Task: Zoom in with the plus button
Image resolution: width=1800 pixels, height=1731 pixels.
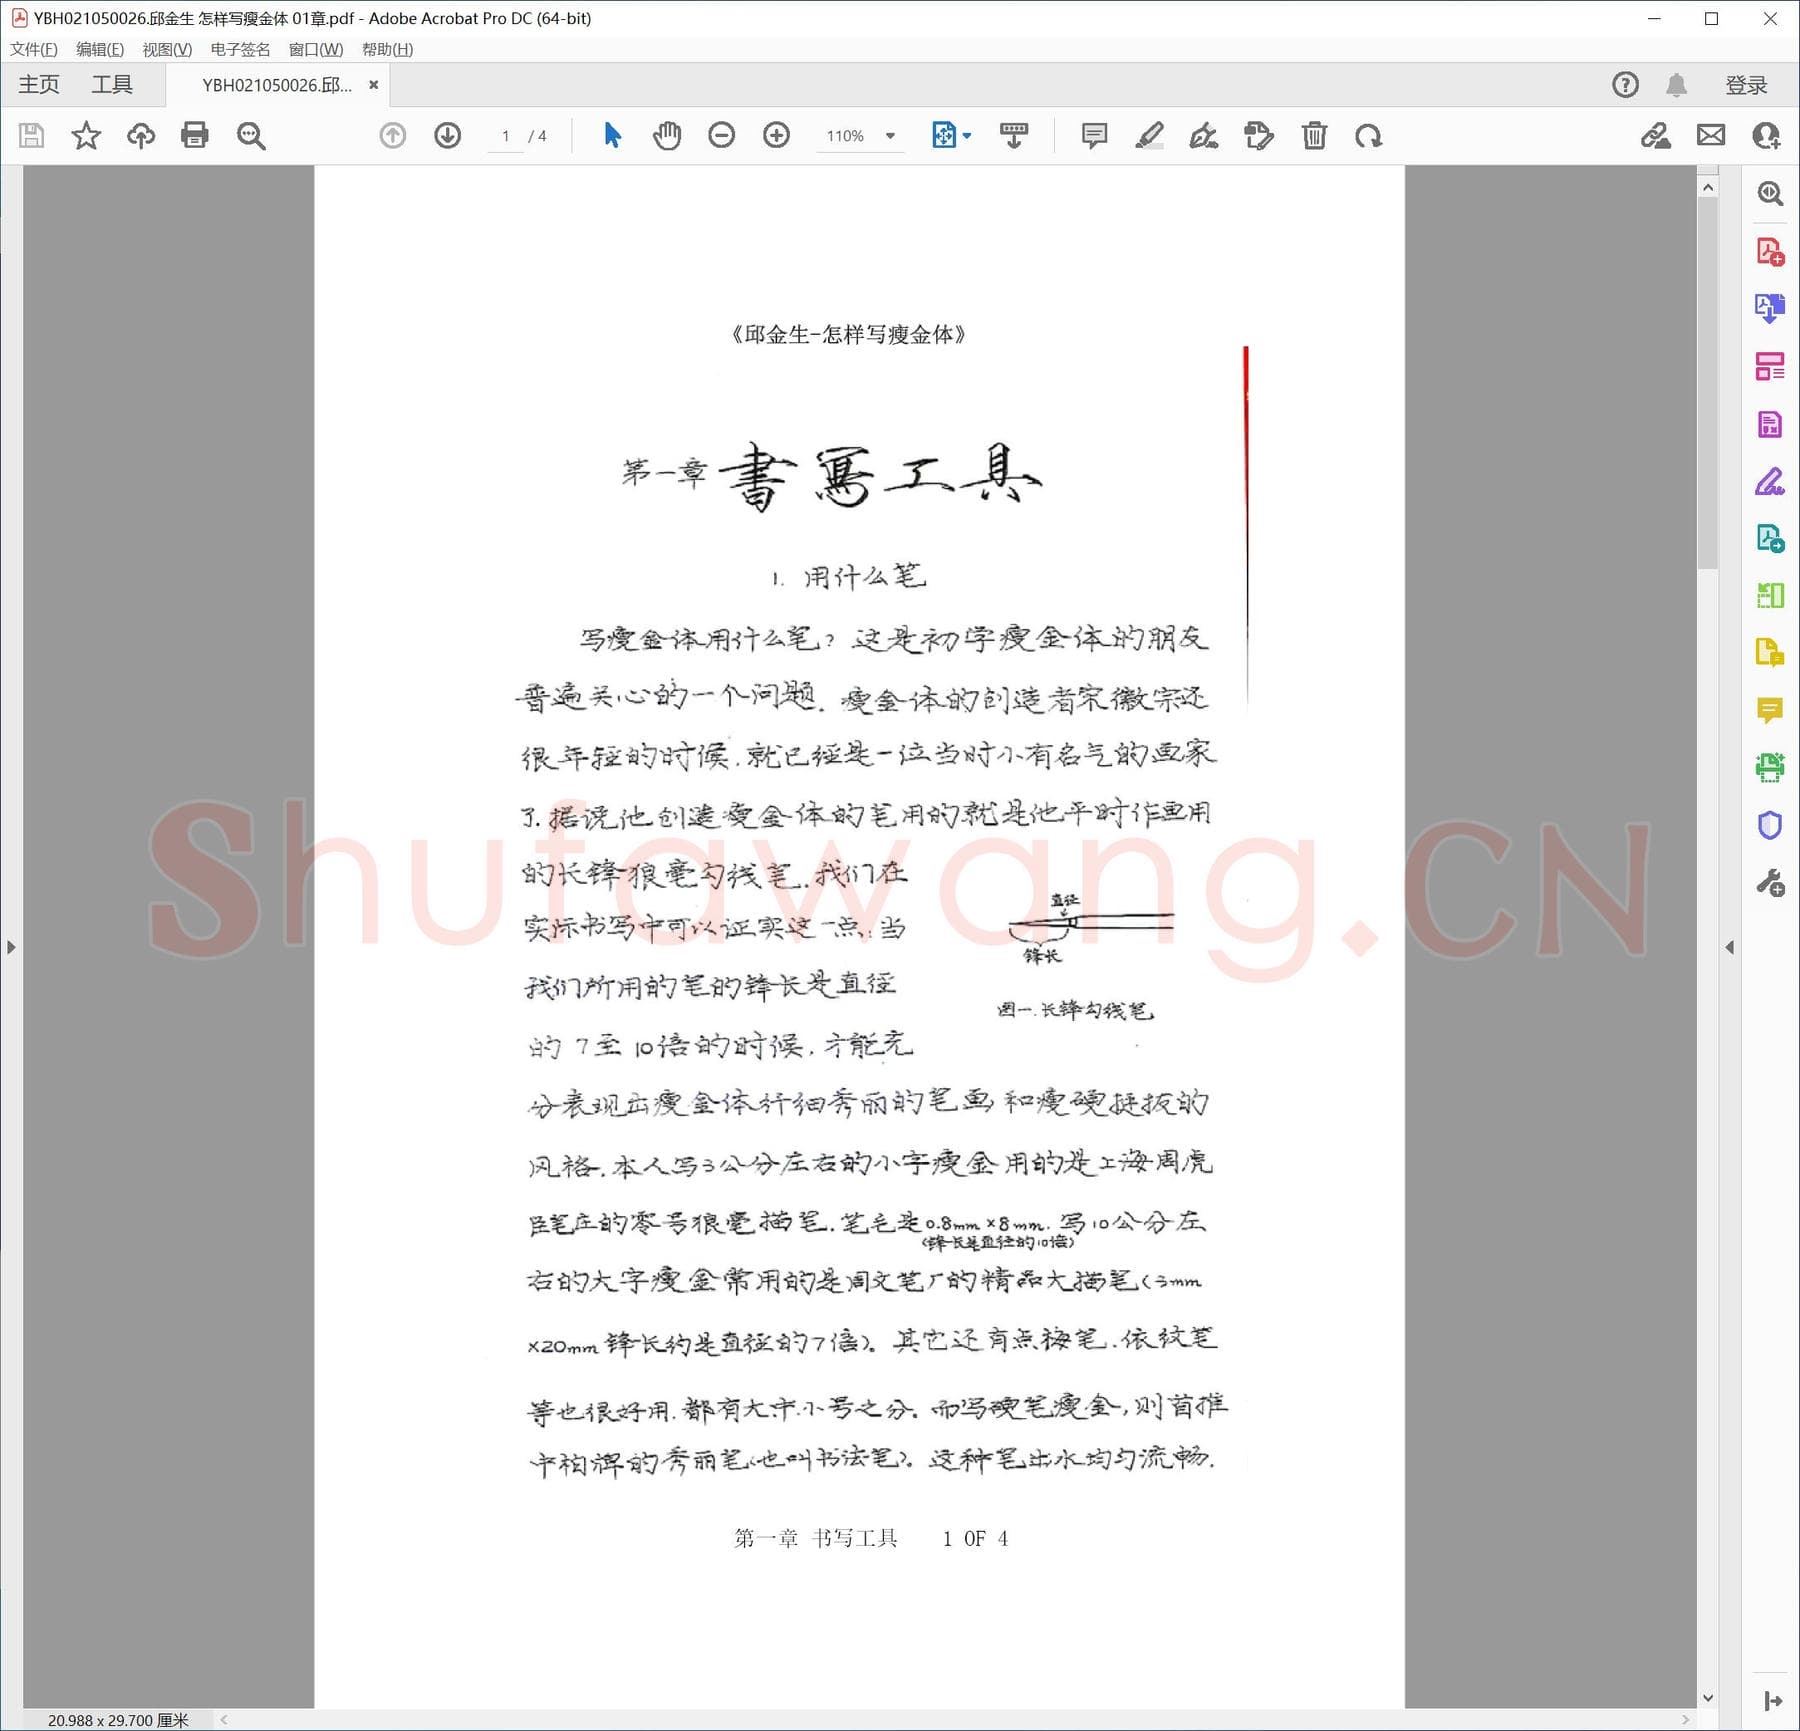Action: (x=776, y=135)
